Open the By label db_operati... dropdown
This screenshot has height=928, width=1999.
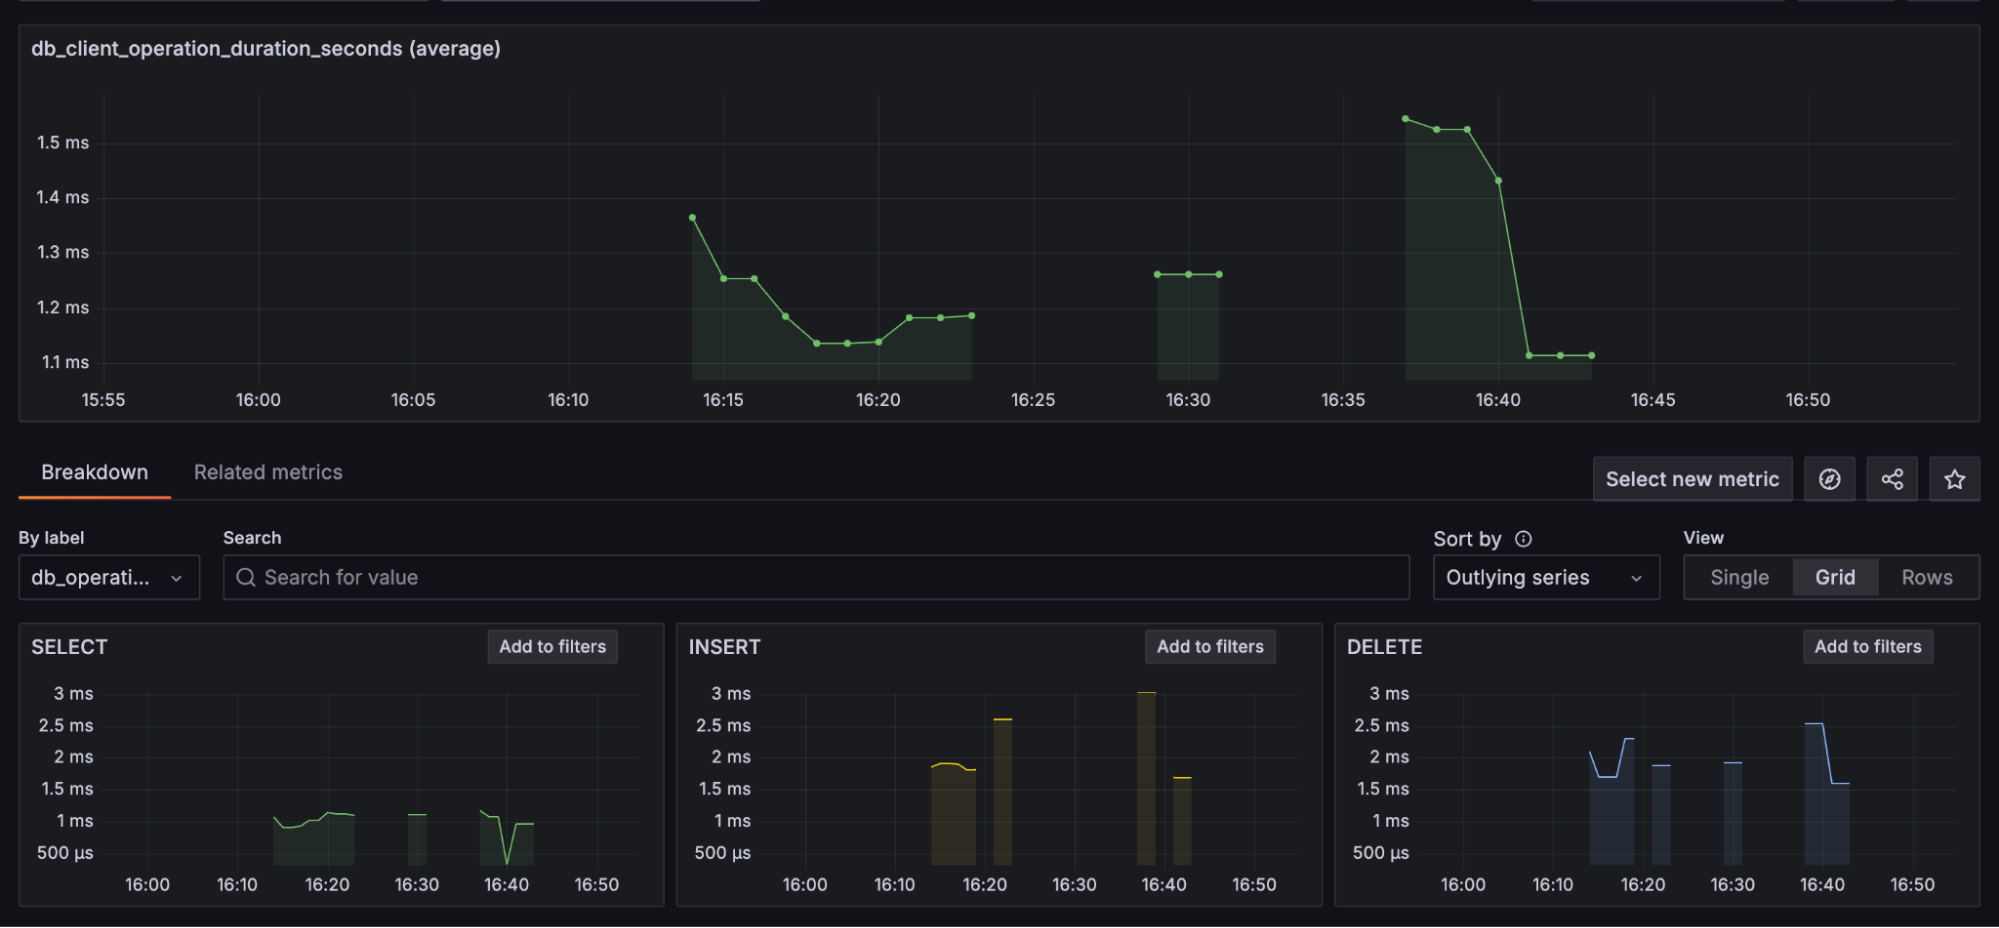(x=108, y=577)
